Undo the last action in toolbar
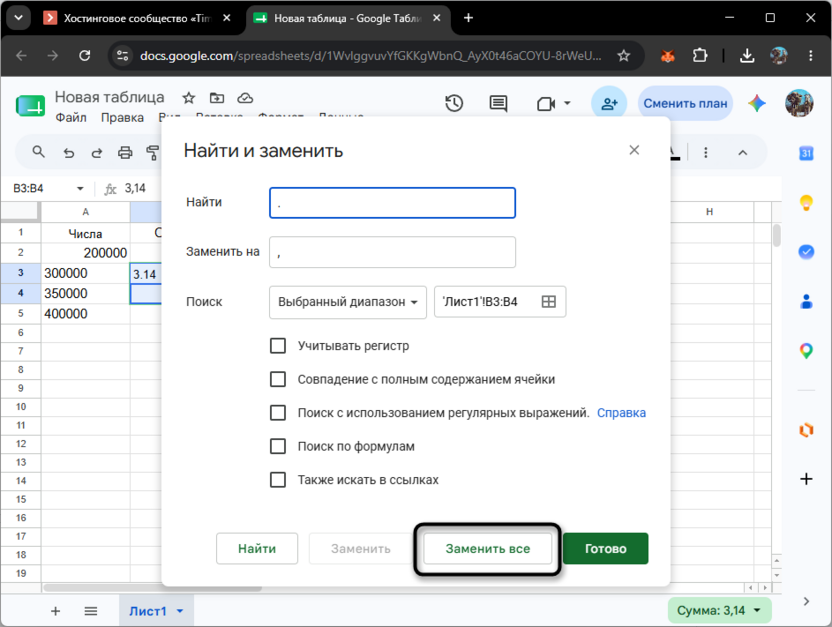This screenshot has width=832, height=627. click(68, 153)
